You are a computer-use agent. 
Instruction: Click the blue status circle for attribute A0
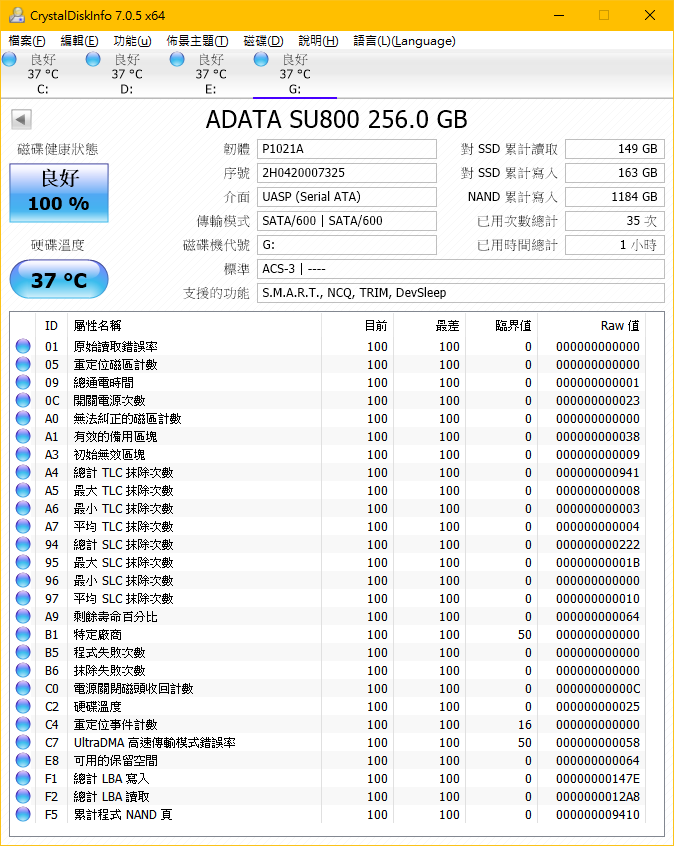(x=23, y=418)
